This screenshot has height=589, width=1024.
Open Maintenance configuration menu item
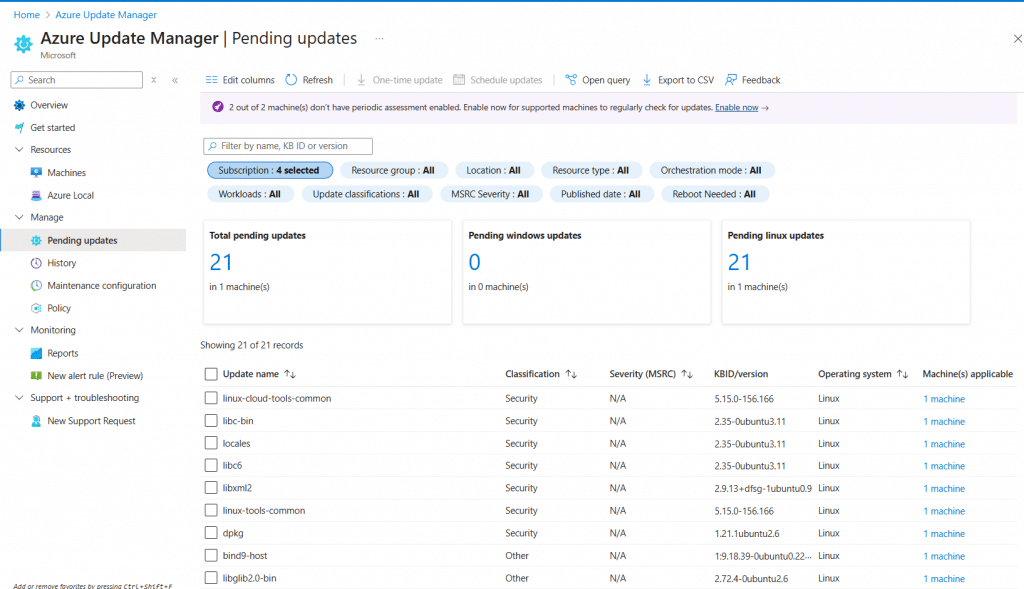pyautogui.click(x=101, y=286)
